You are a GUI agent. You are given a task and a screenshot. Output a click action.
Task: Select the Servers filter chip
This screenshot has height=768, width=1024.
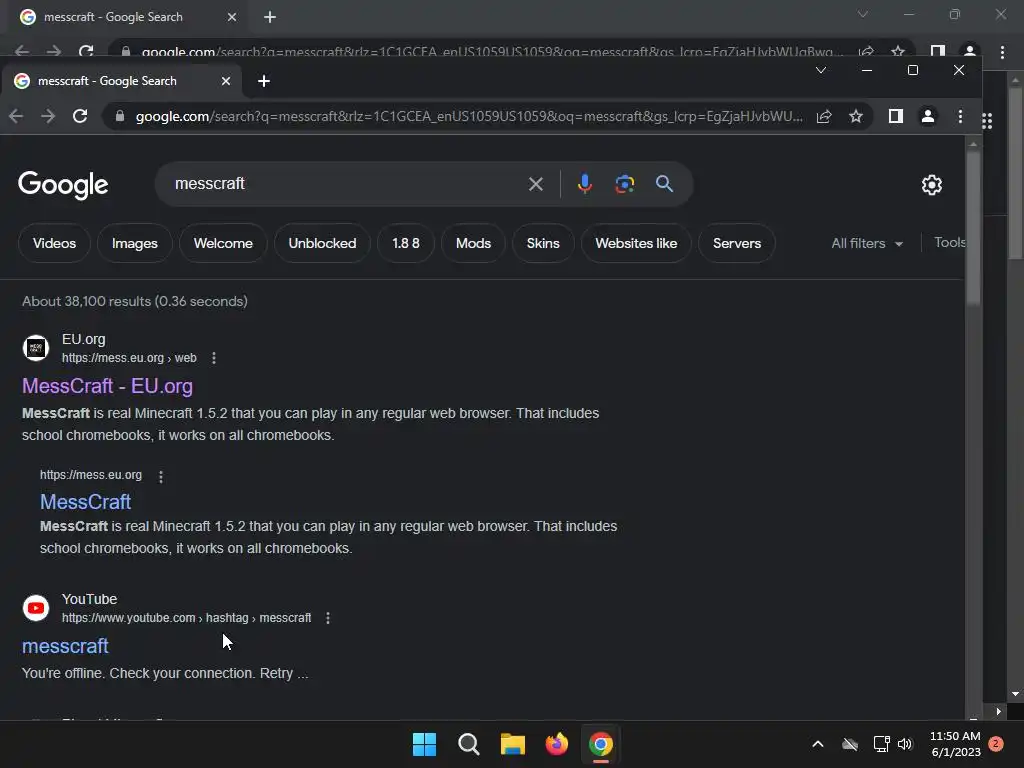tap(737, 243)
